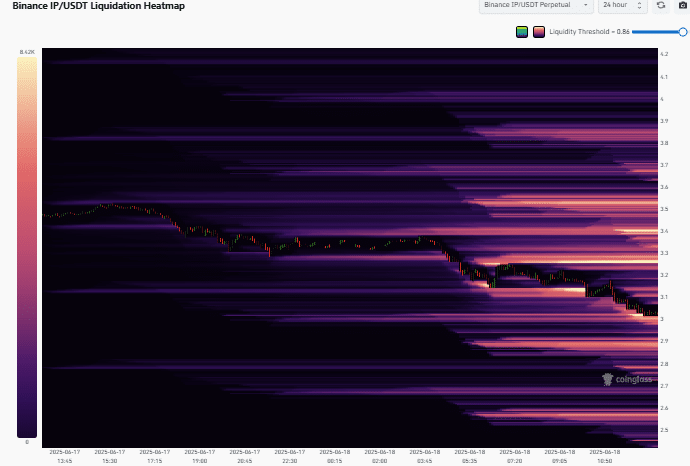Viewport: 690px width, 466px height.
Task: Click the 3.3 price axis label
Action: point(664,253)
